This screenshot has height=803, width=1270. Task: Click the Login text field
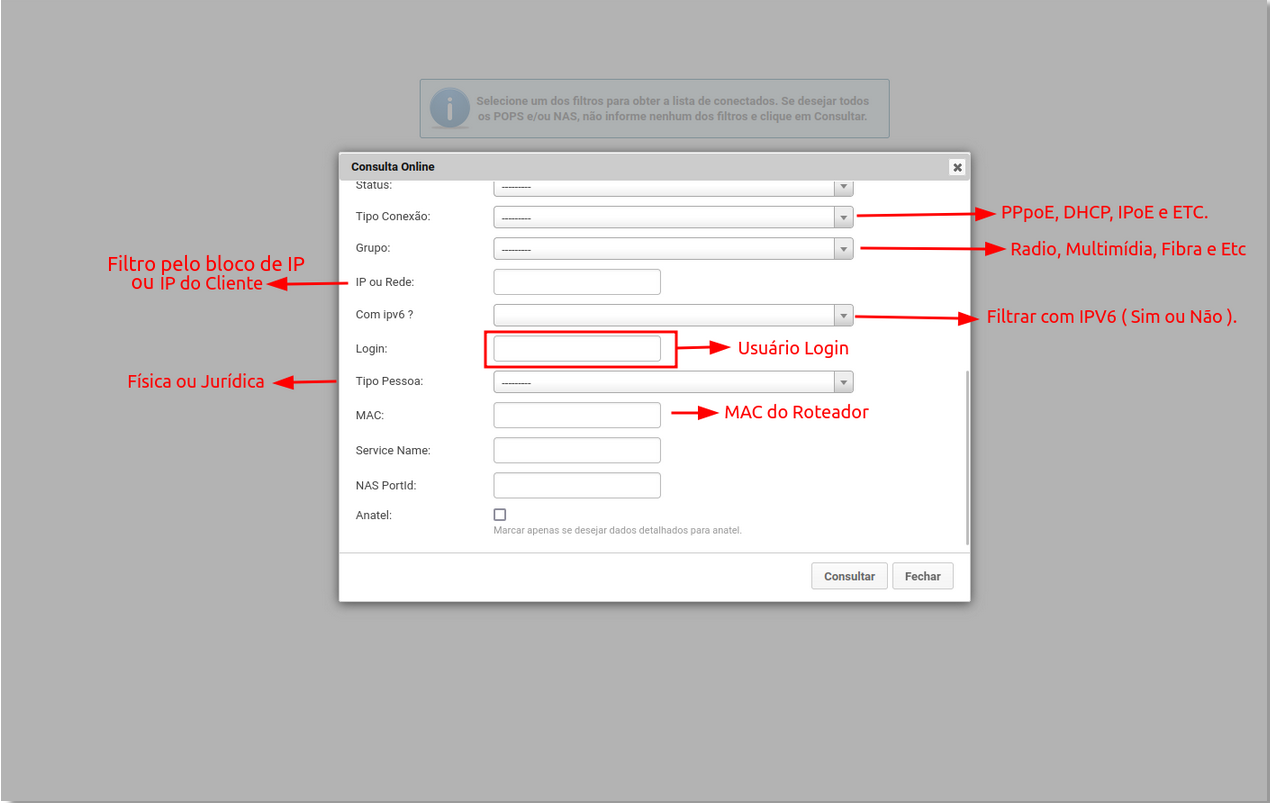coord(577,348)
